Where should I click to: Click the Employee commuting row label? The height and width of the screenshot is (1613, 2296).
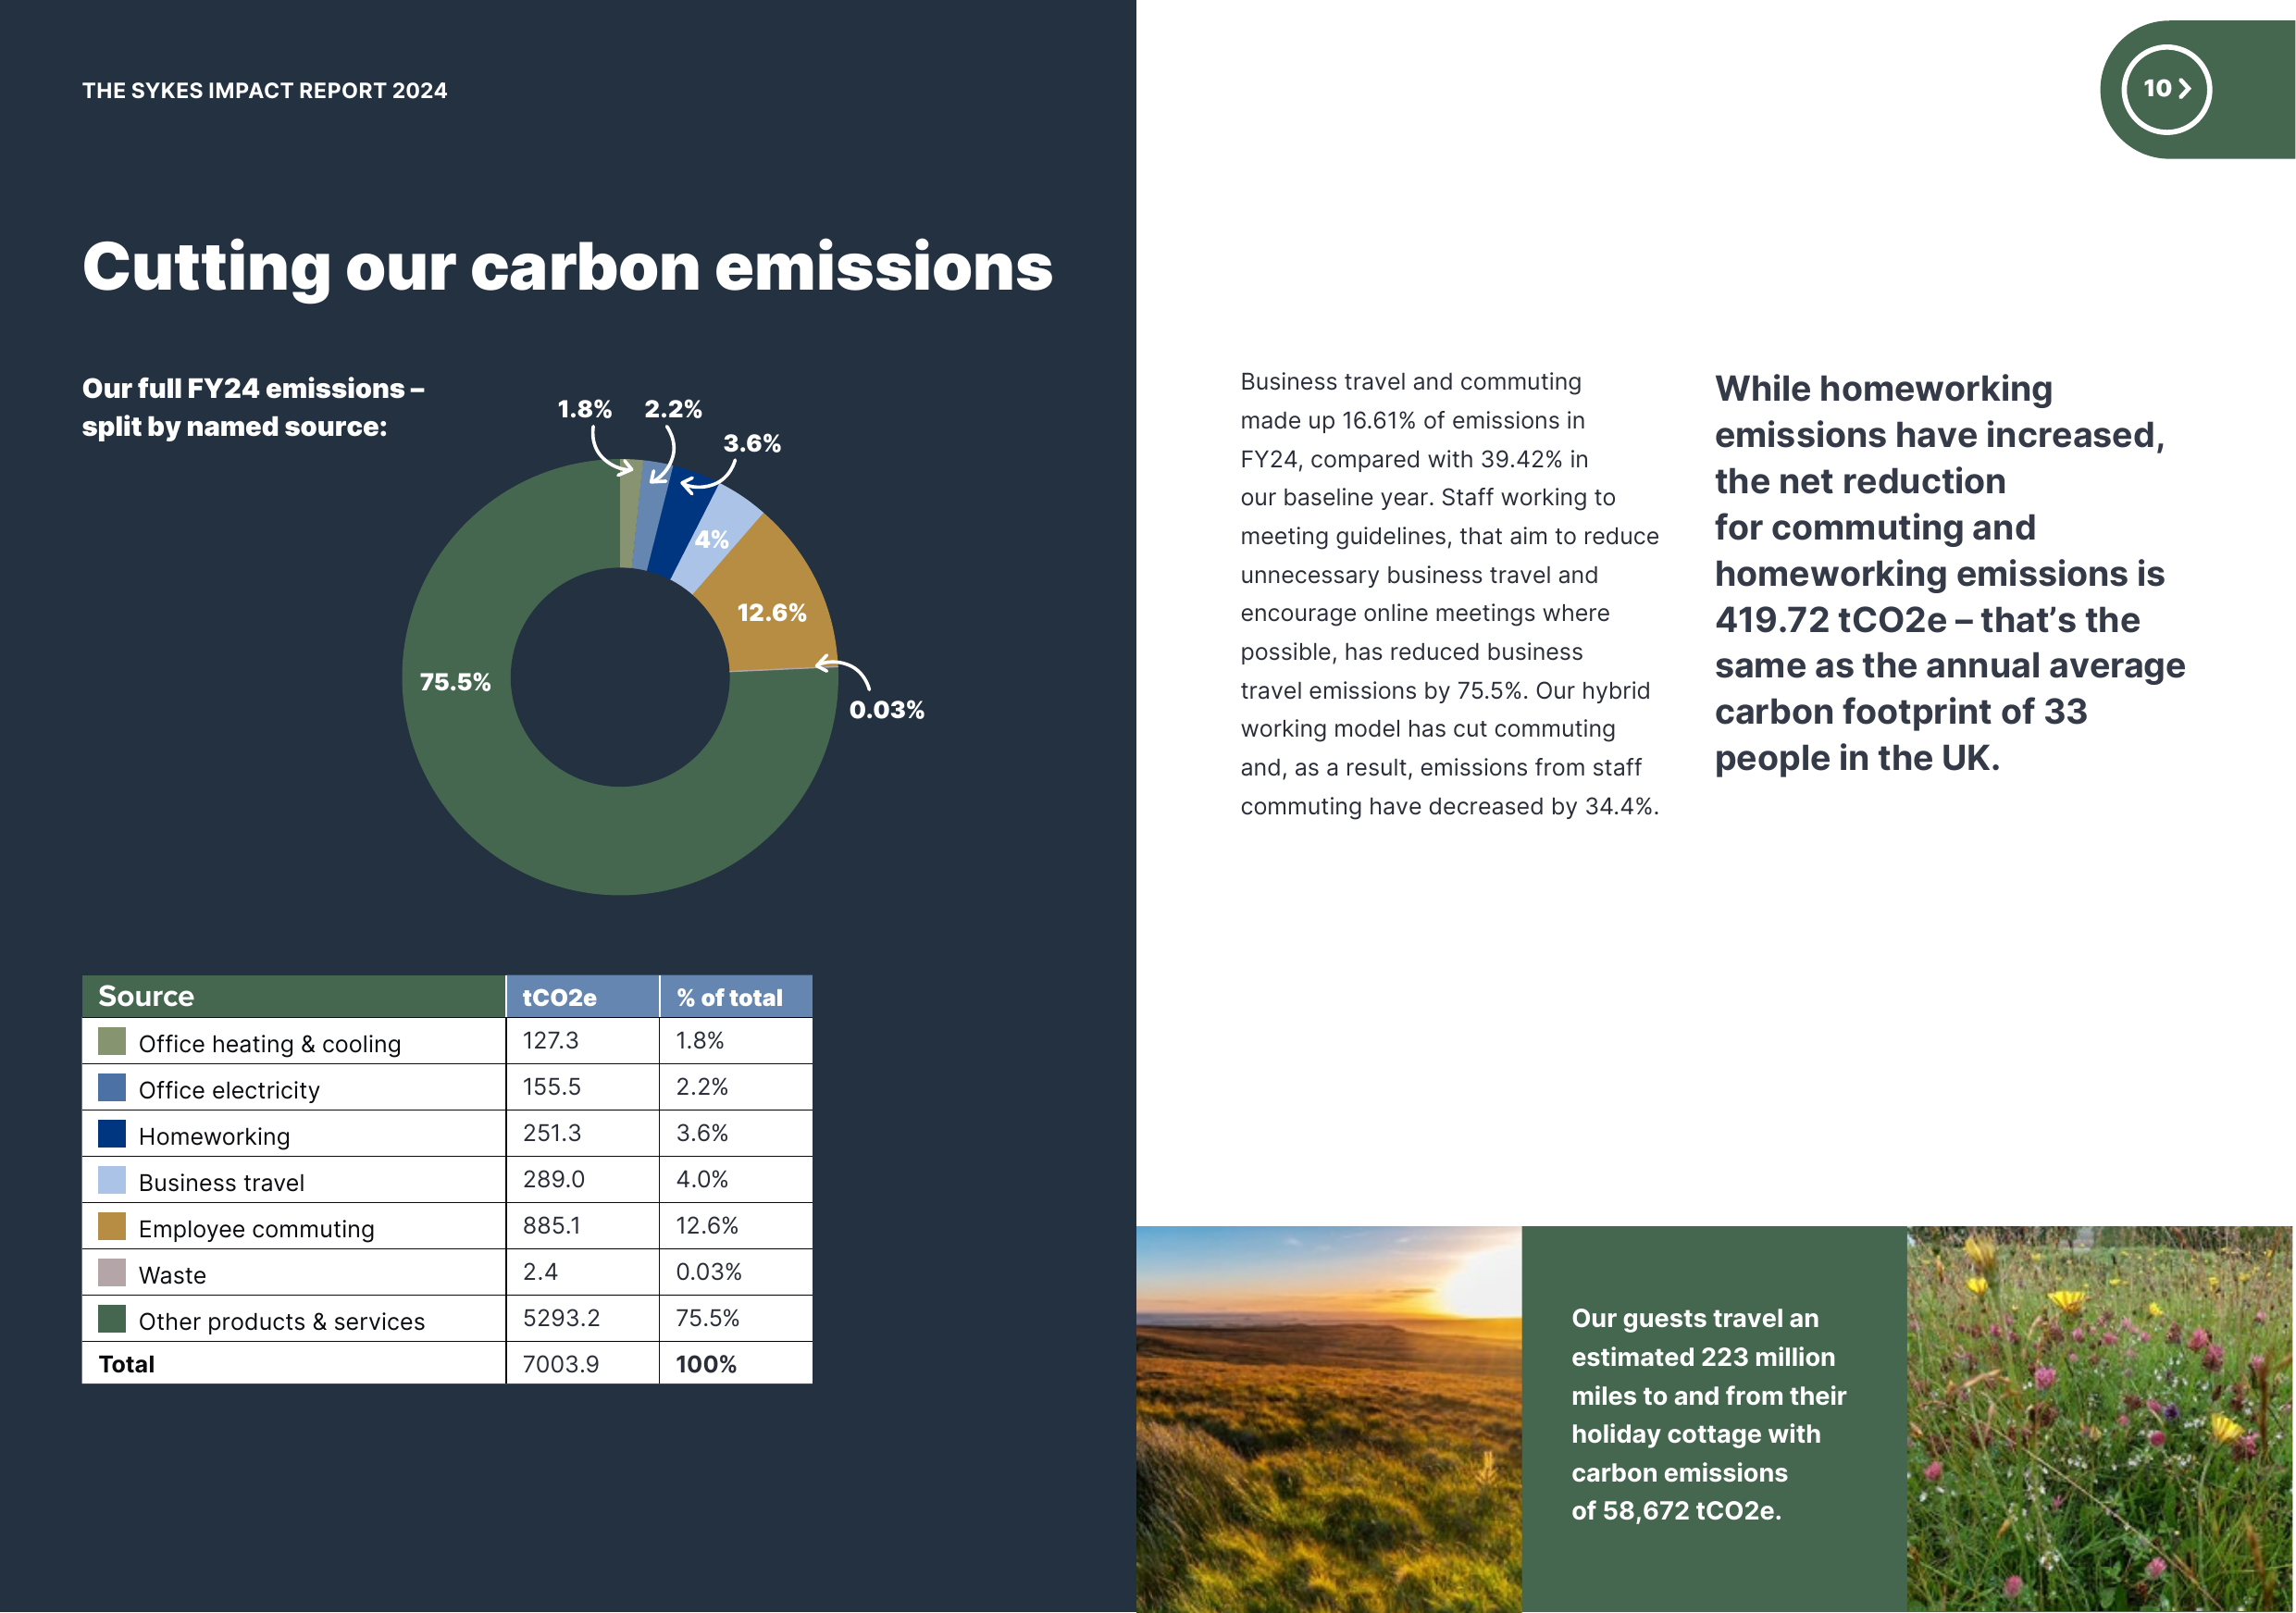coord(256,1229)
